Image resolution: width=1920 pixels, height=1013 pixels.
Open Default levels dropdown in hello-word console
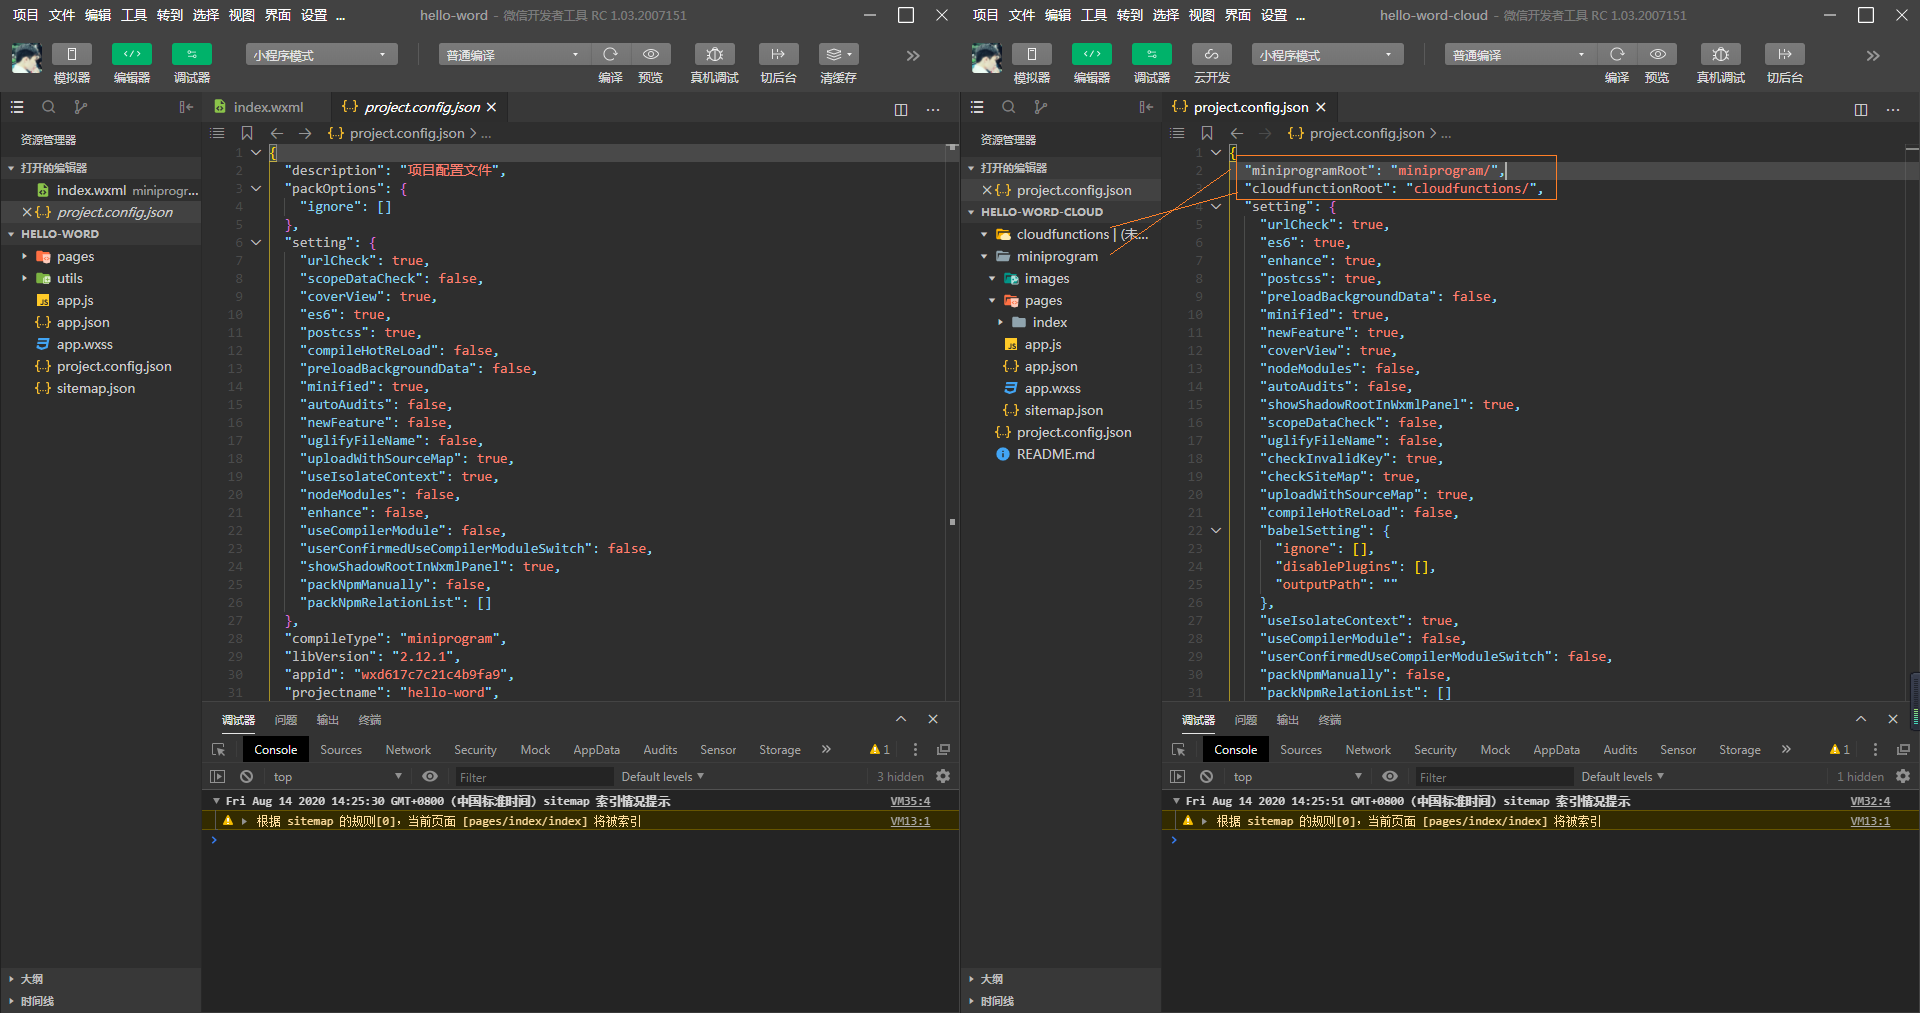click(x=662, y=777)
